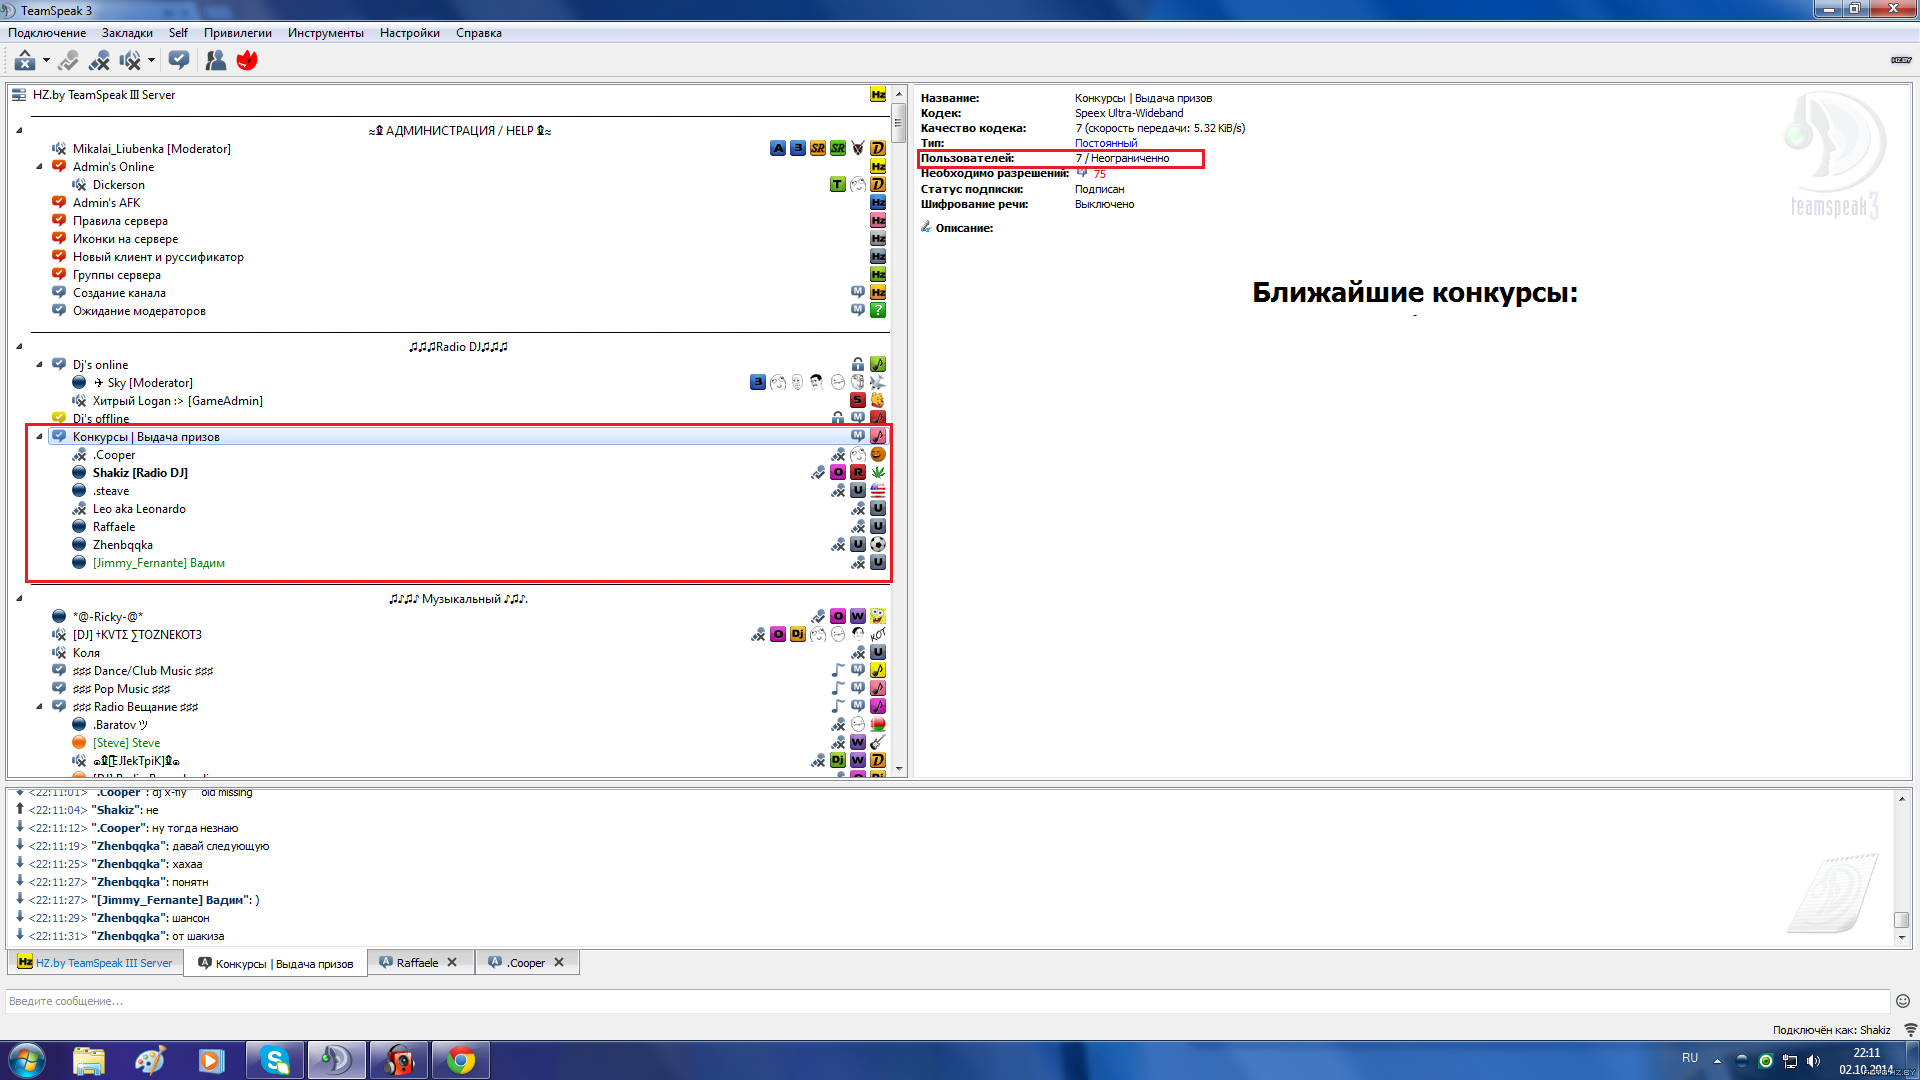Image resolution: width=1920 pixels, height=1080 pixels.
Task: Select the Создание канала channel
Action: pyautogui.click(x=119, y=293)
